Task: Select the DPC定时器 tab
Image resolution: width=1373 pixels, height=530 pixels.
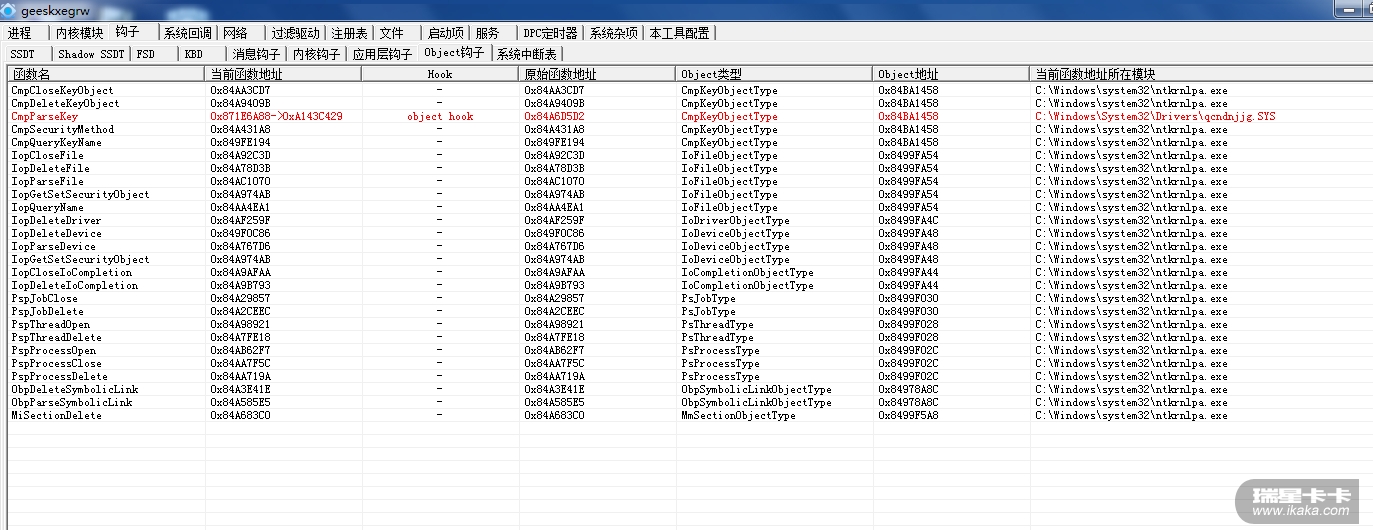Action: (550, 33)
